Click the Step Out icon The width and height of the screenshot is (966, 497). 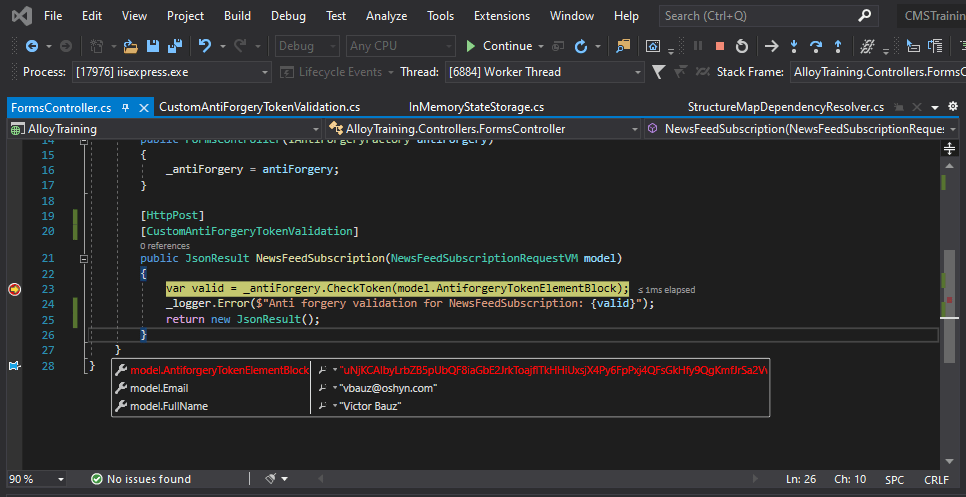838,46
